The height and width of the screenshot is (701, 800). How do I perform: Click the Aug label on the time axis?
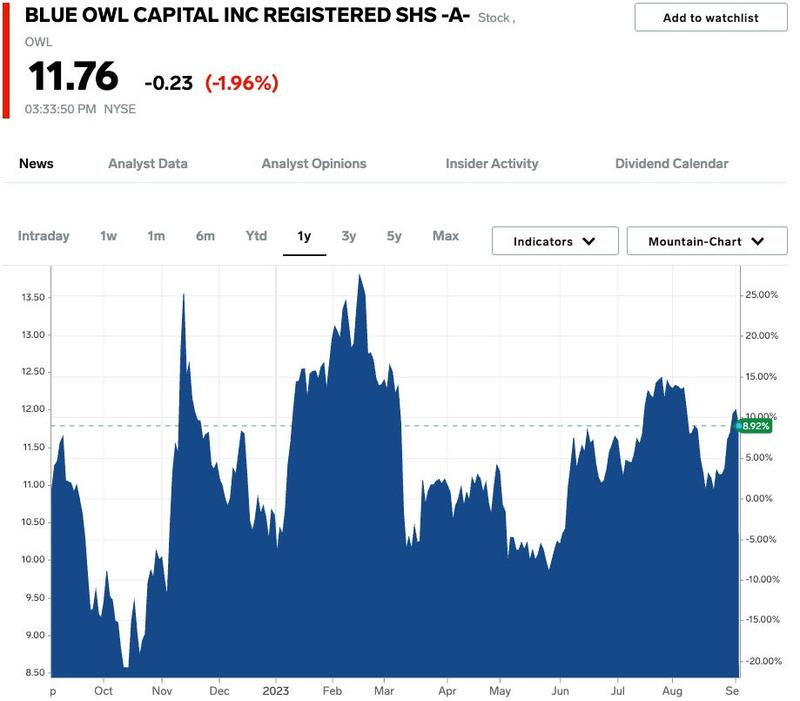pyautogui.click(x=672, y=691)
